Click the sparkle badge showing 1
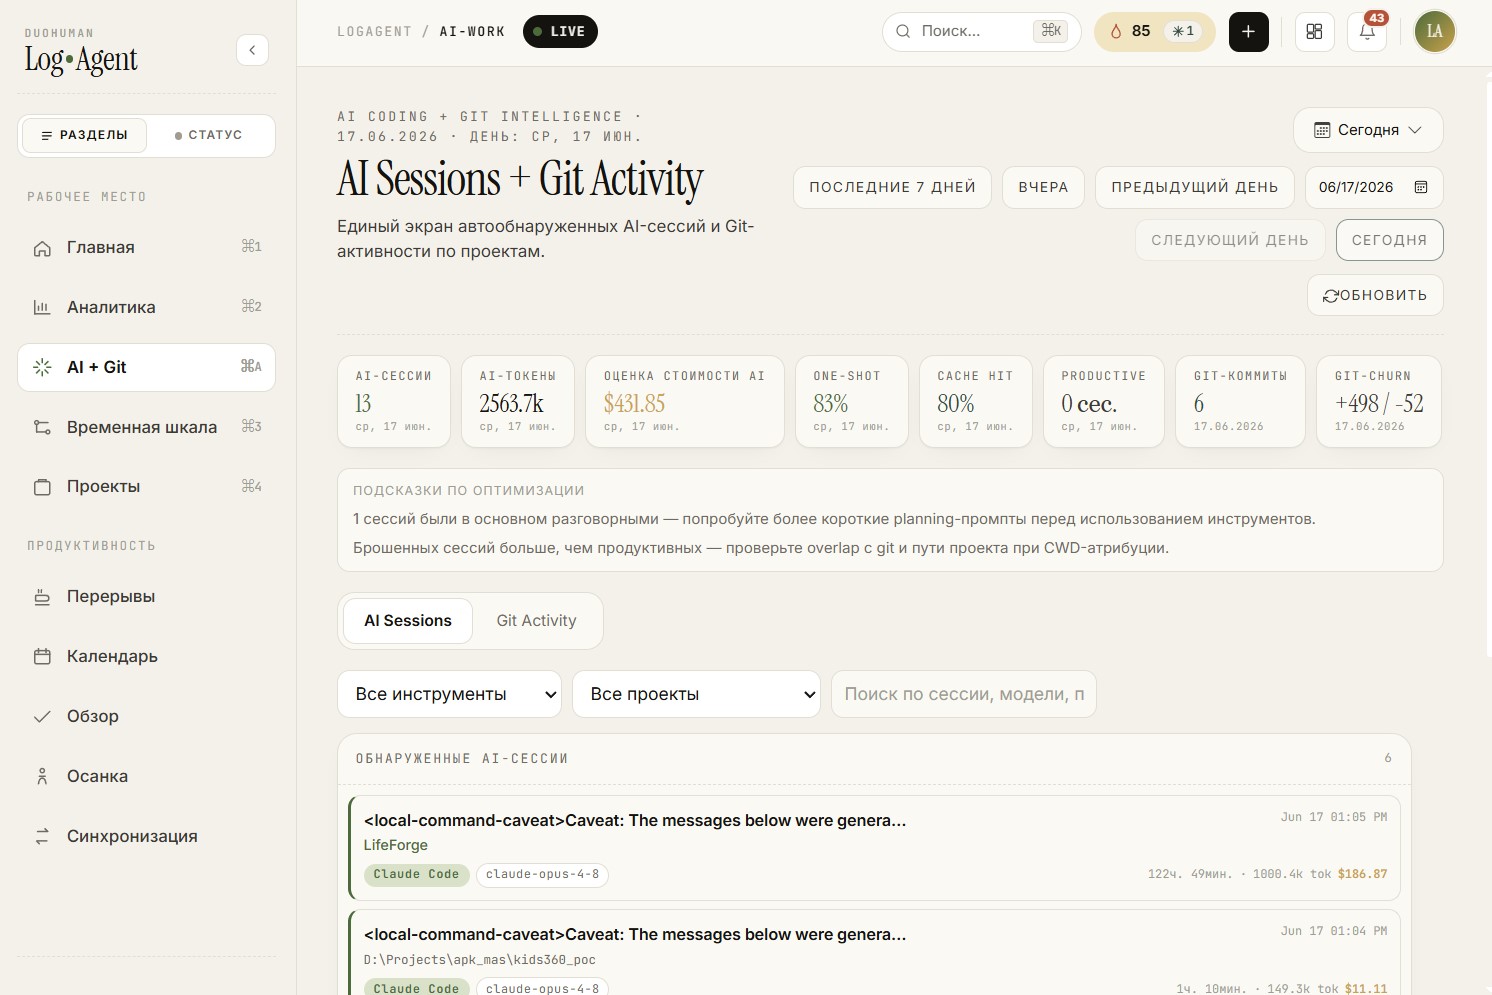Image resolution: width=1492 pixels, height=995 pixels. pyautogui.click(x=1184, y=32)
